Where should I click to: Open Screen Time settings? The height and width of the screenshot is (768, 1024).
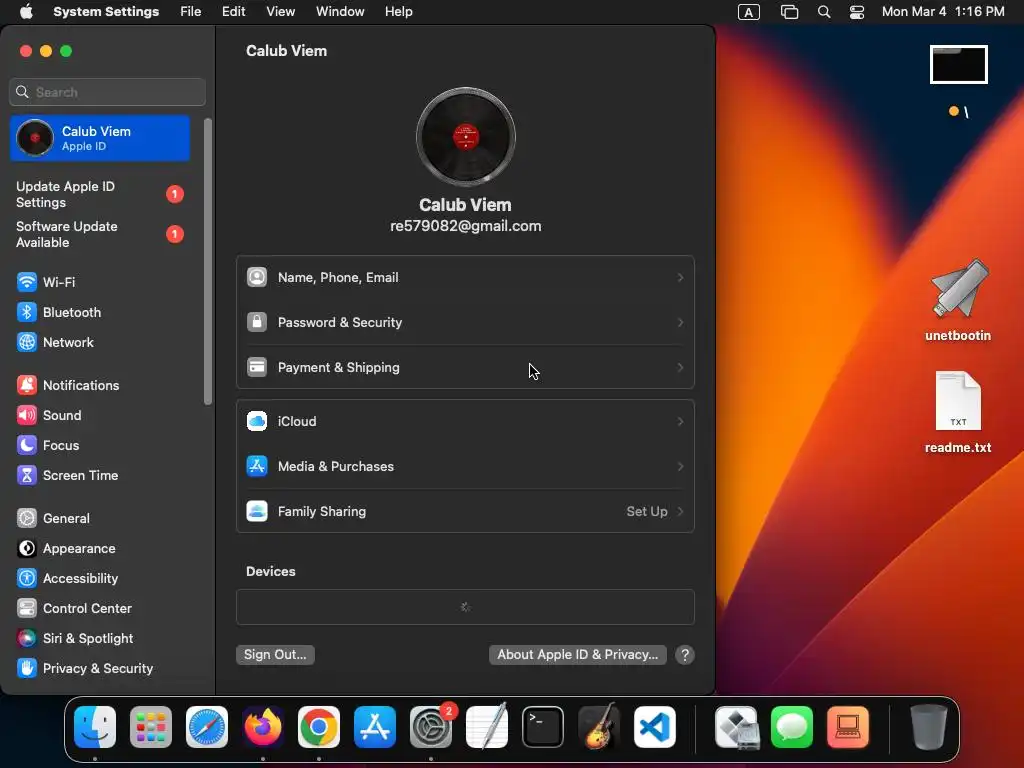pos(67,475)
